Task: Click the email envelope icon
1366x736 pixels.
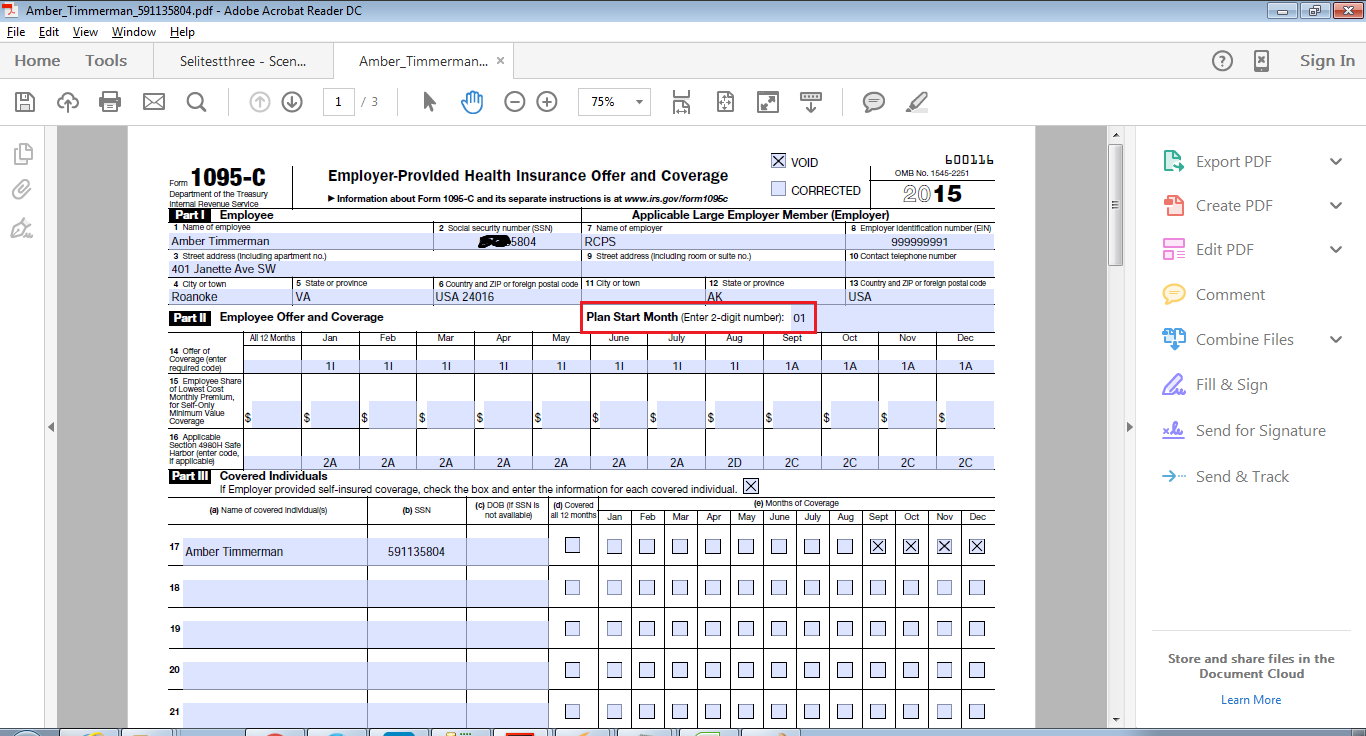Action: [153, 102]
